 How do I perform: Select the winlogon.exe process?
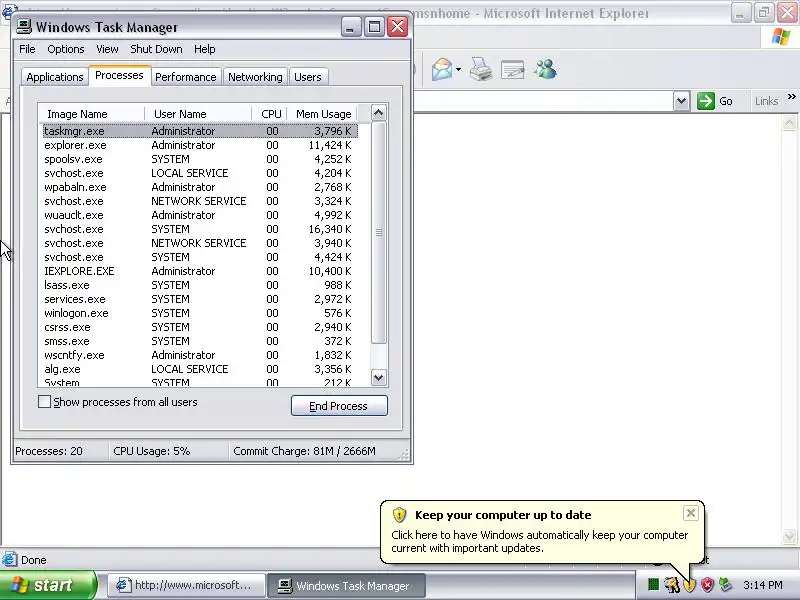[201, 313]
